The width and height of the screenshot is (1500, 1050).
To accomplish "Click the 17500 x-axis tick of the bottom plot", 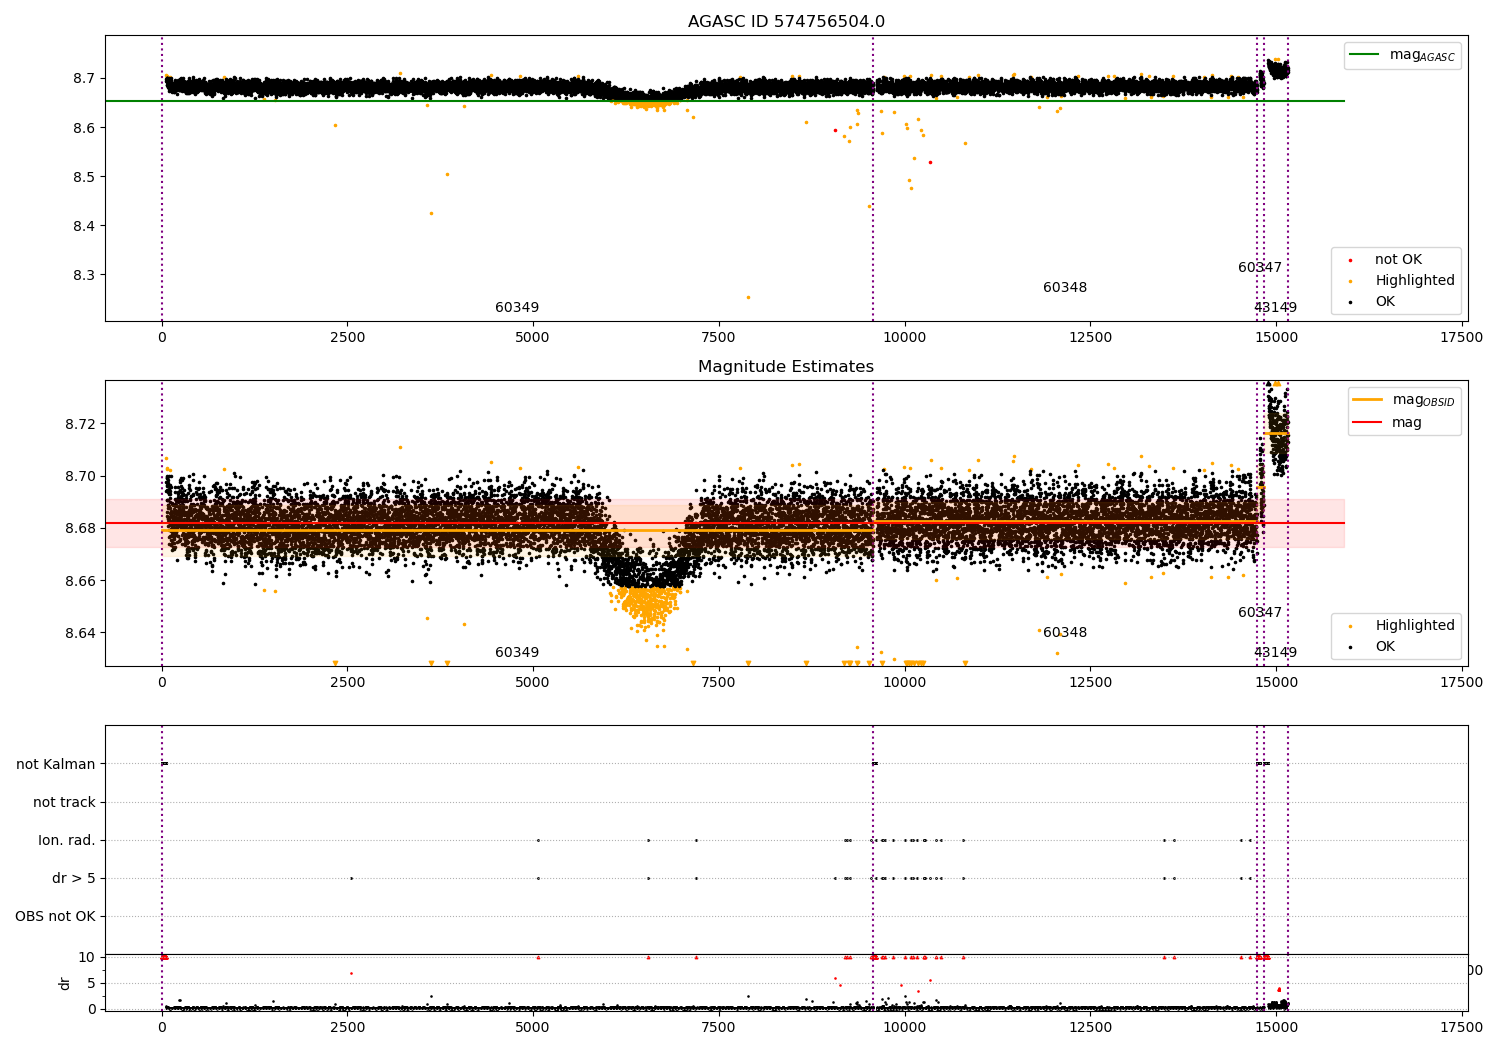I will click(1461, 1027).
